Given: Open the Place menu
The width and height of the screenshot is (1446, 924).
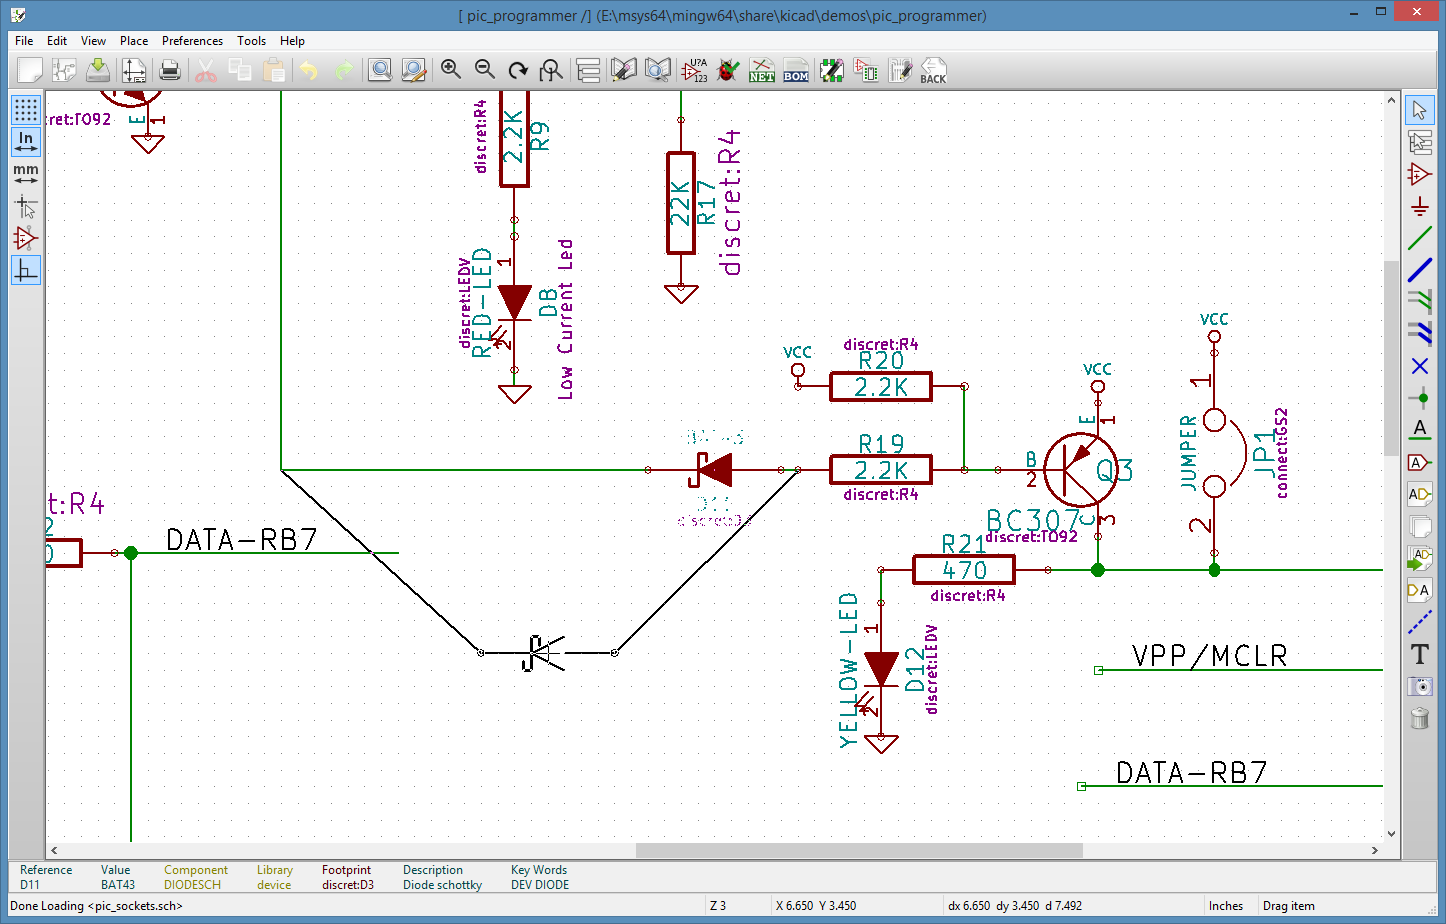Looking at the screenshot, I should (134, 41).
